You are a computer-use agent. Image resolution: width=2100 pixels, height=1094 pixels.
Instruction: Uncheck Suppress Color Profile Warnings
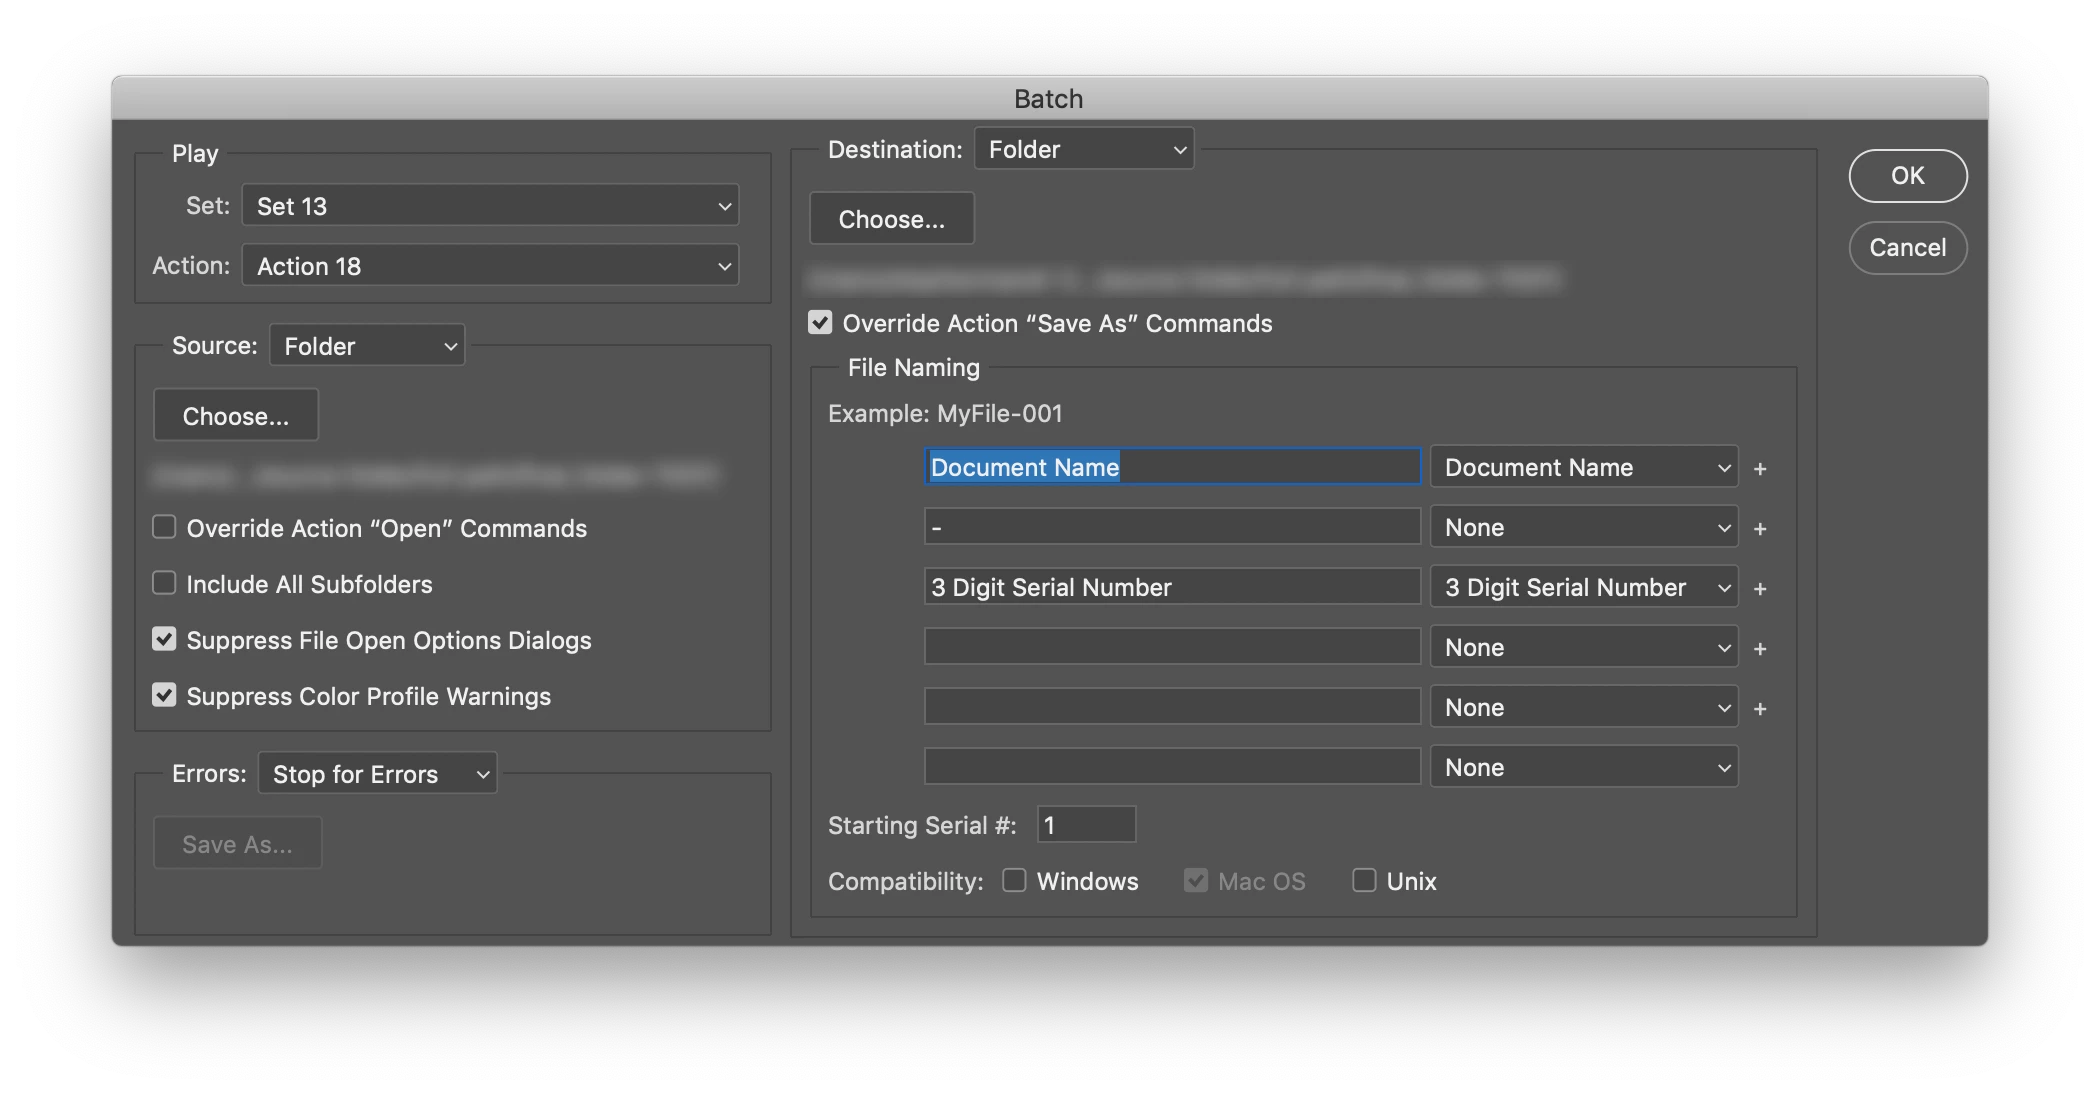[x=164, y=695]
